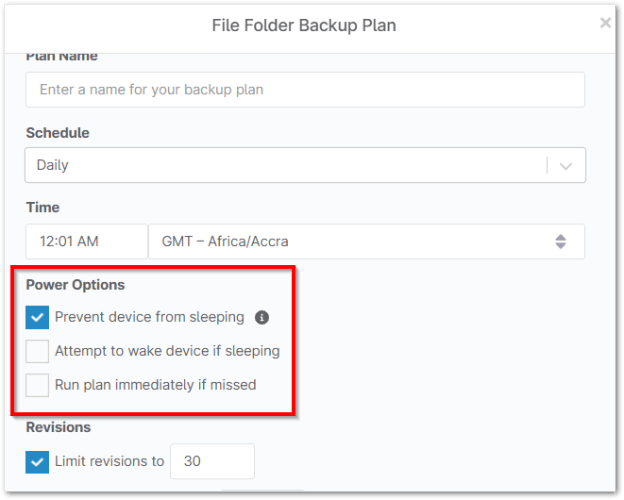Click the File Folder Backup Plan title
The height and width of the screenshot is (500, 624).
tap(304, 25)
